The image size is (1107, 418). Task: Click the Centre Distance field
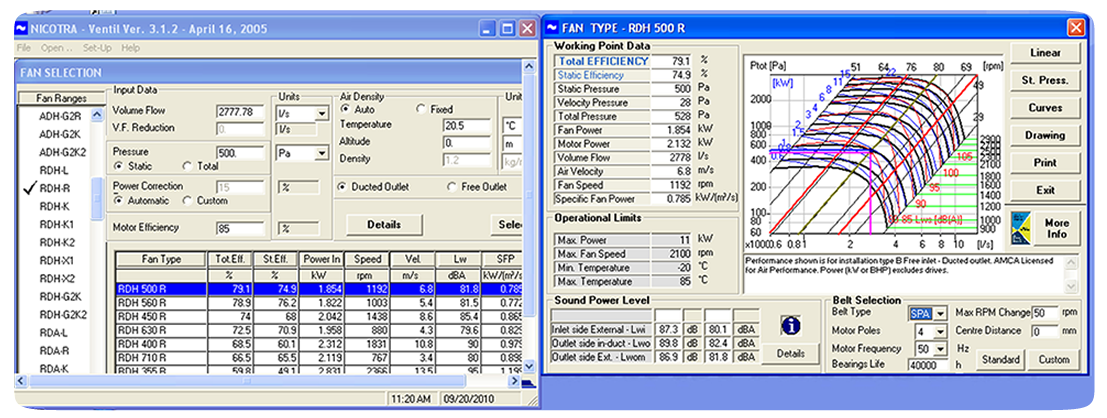(x=1045, y=330)
